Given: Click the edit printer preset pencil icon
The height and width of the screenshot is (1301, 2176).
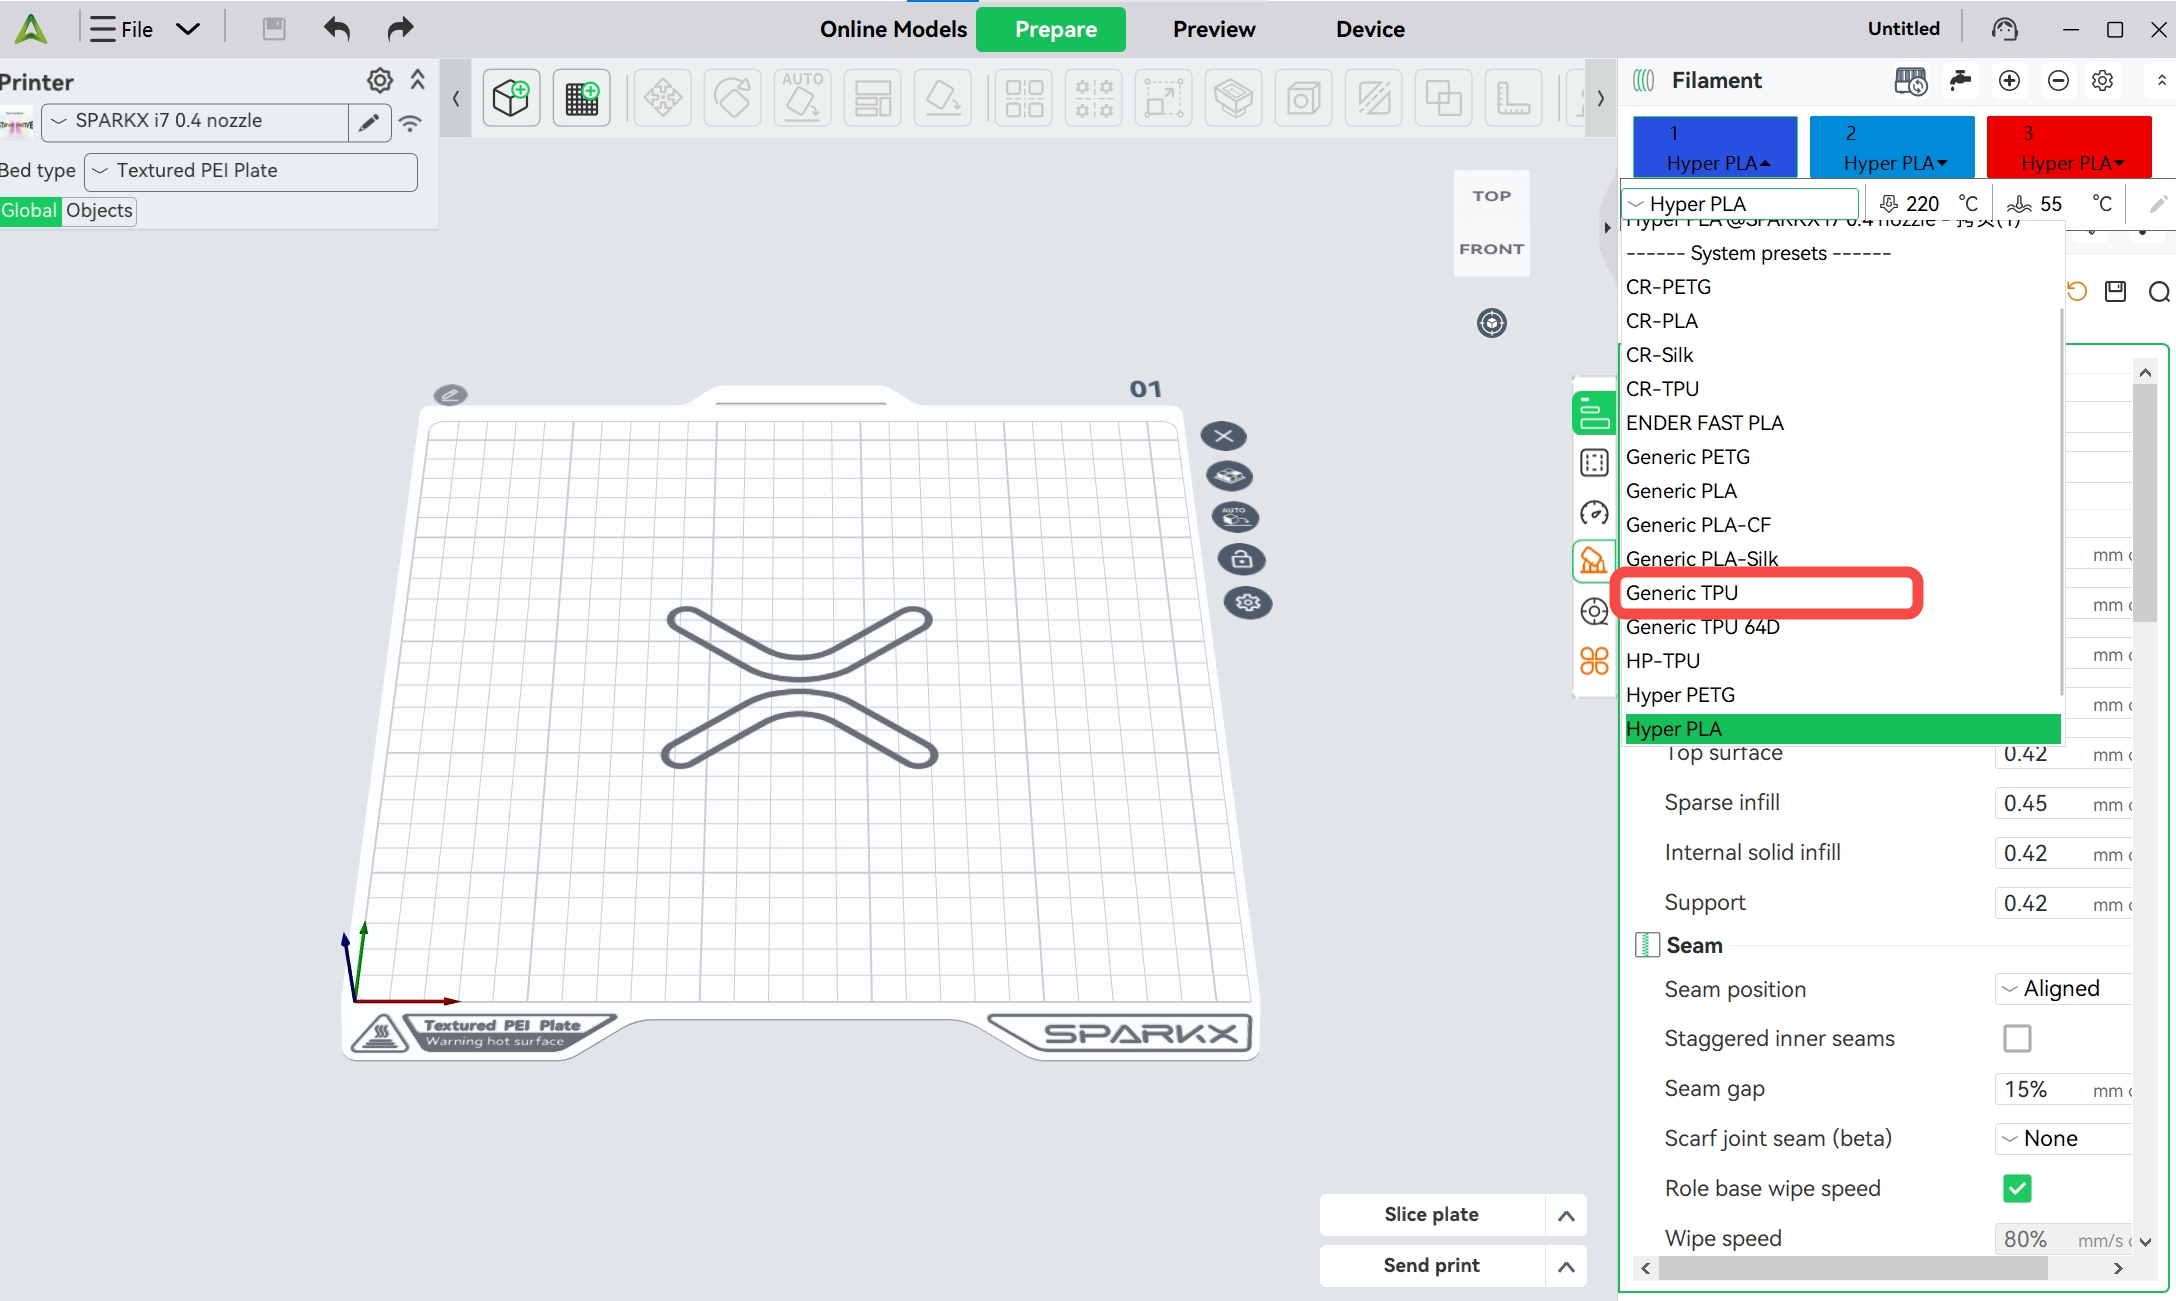Looking at the screenshot, I should pos(369,122).
